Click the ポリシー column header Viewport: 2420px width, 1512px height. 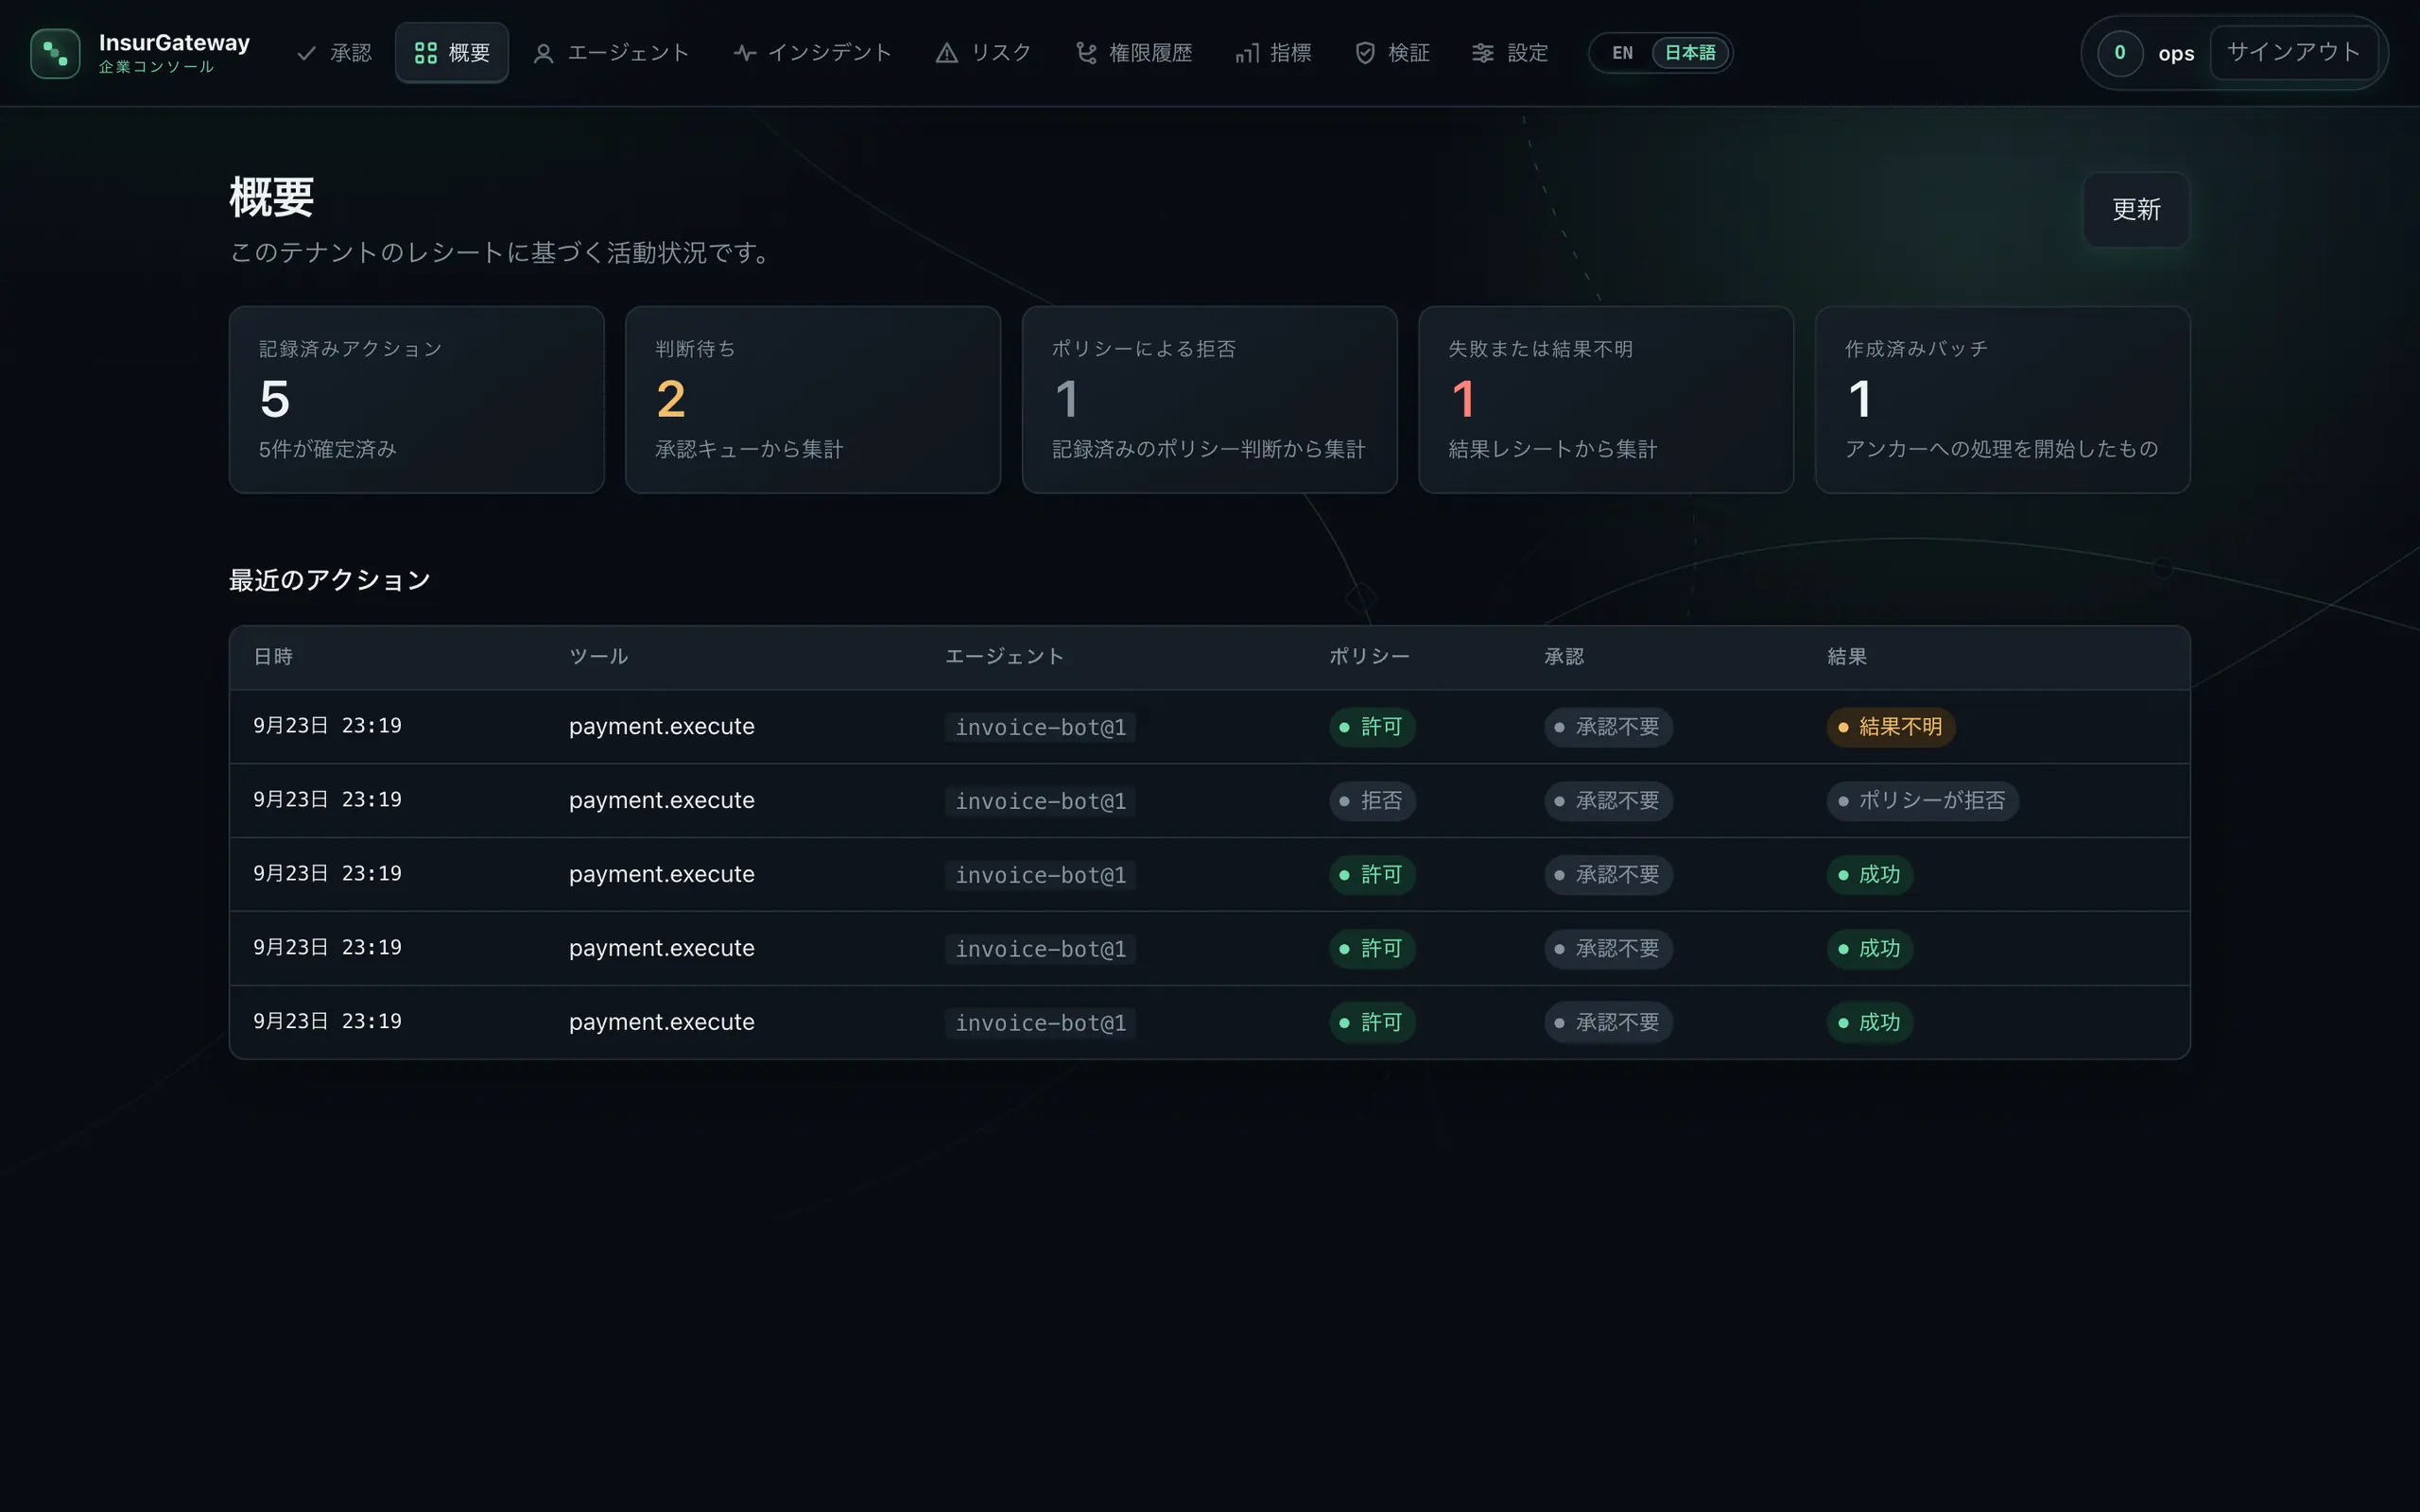pyautogui.click(x=1369, y=656)
